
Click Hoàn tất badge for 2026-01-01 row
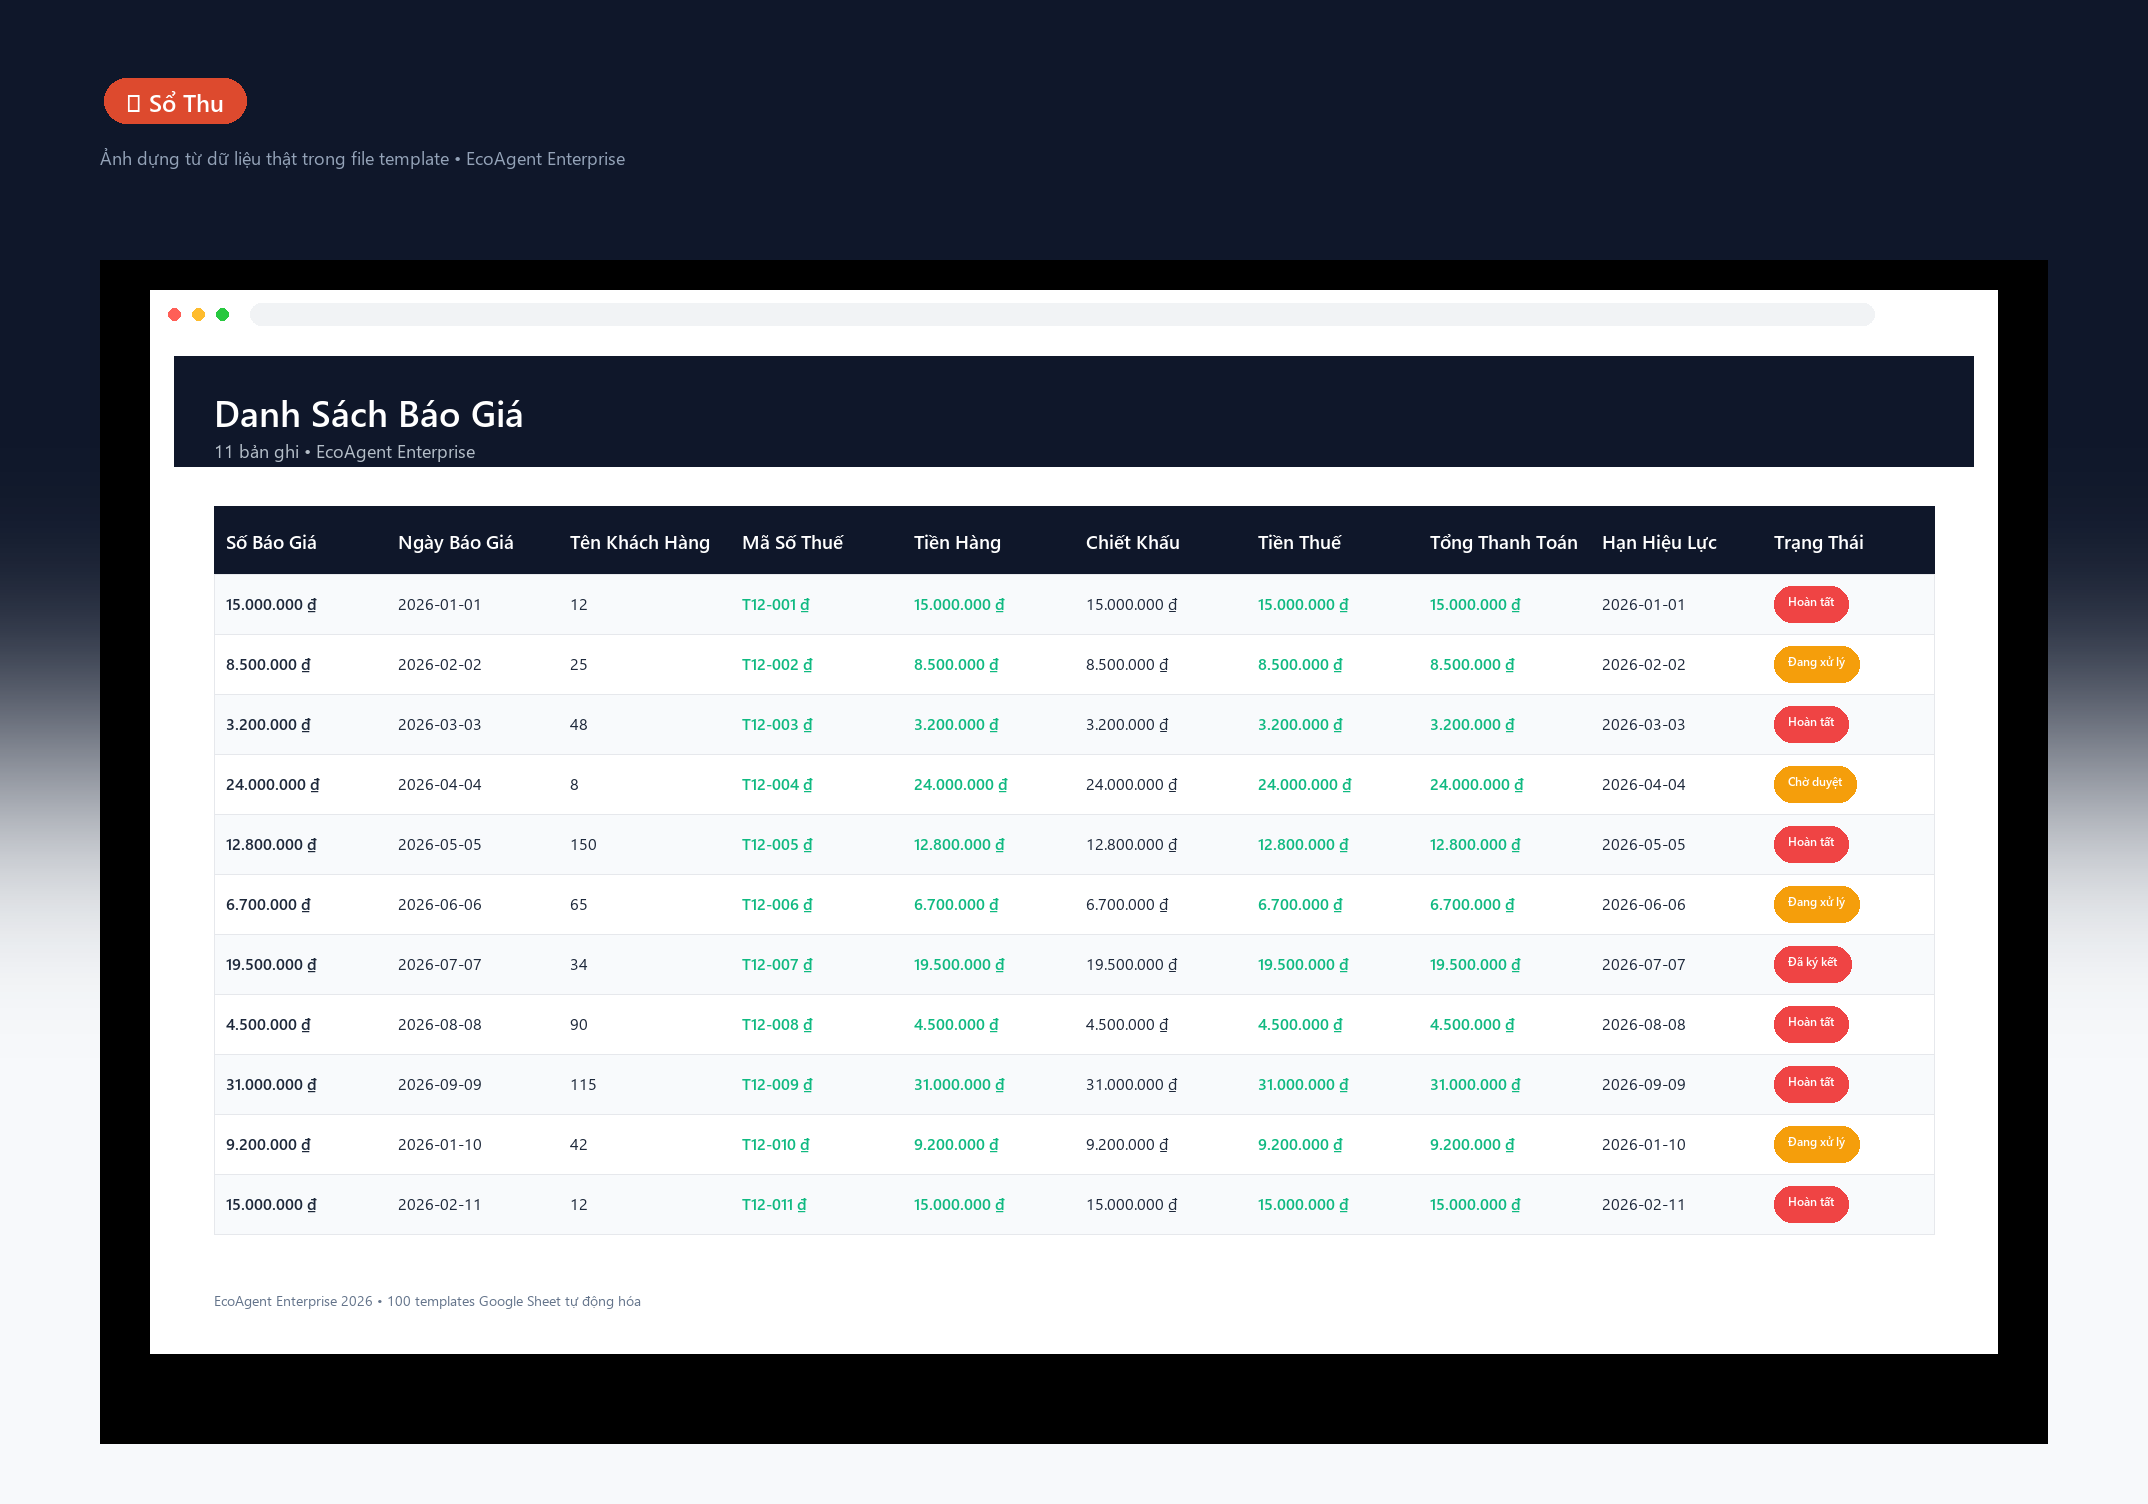1811,604
